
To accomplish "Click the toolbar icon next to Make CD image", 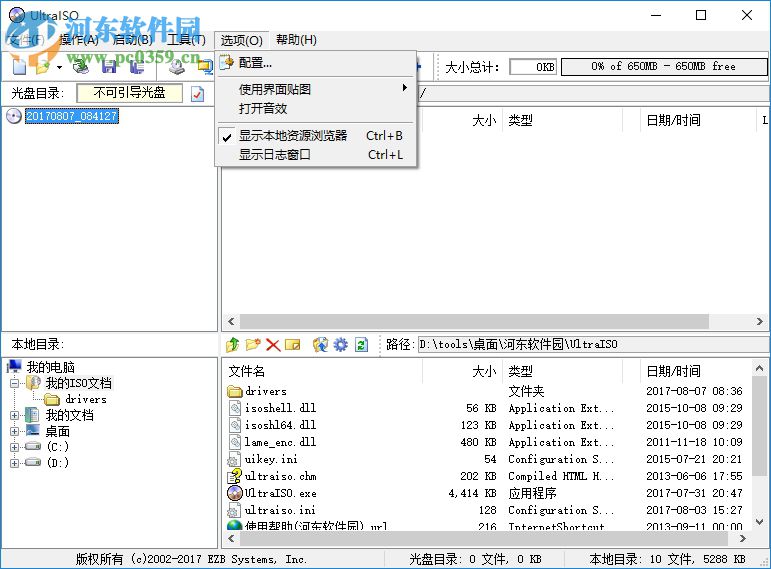I will 205,65.
